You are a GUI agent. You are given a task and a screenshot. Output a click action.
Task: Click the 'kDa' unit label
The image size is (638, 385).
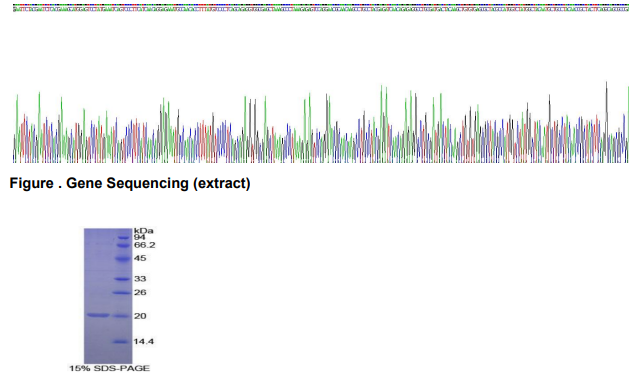[144, 231]
